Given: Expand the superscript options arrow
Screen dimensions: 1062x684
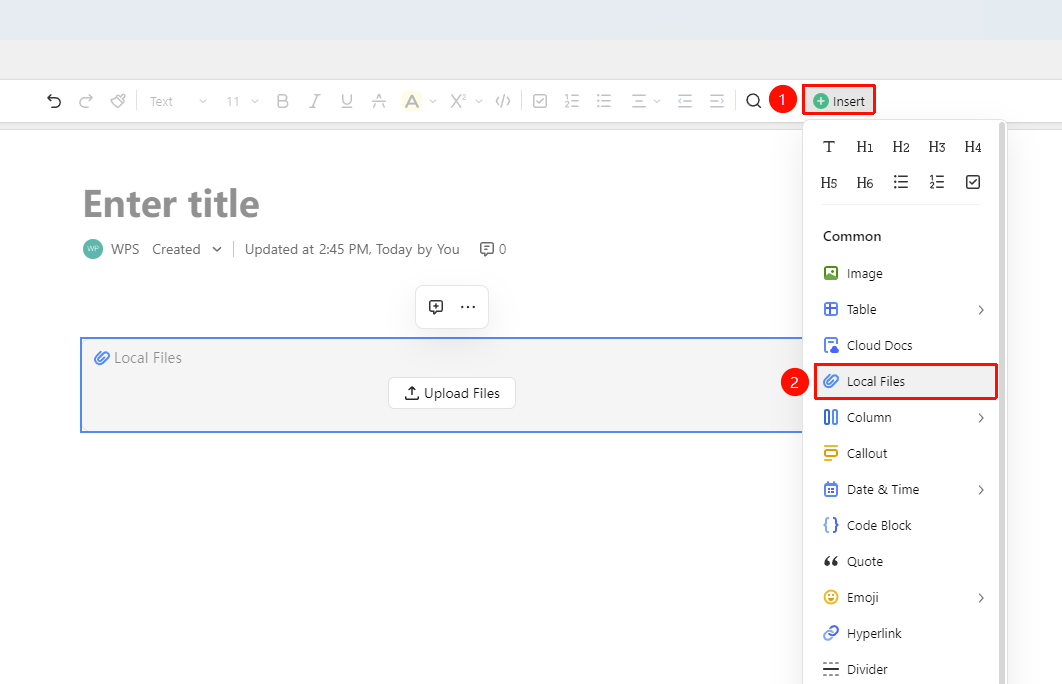Looking at the screenshot, I should pyautogui.click(x=479, y=102).
